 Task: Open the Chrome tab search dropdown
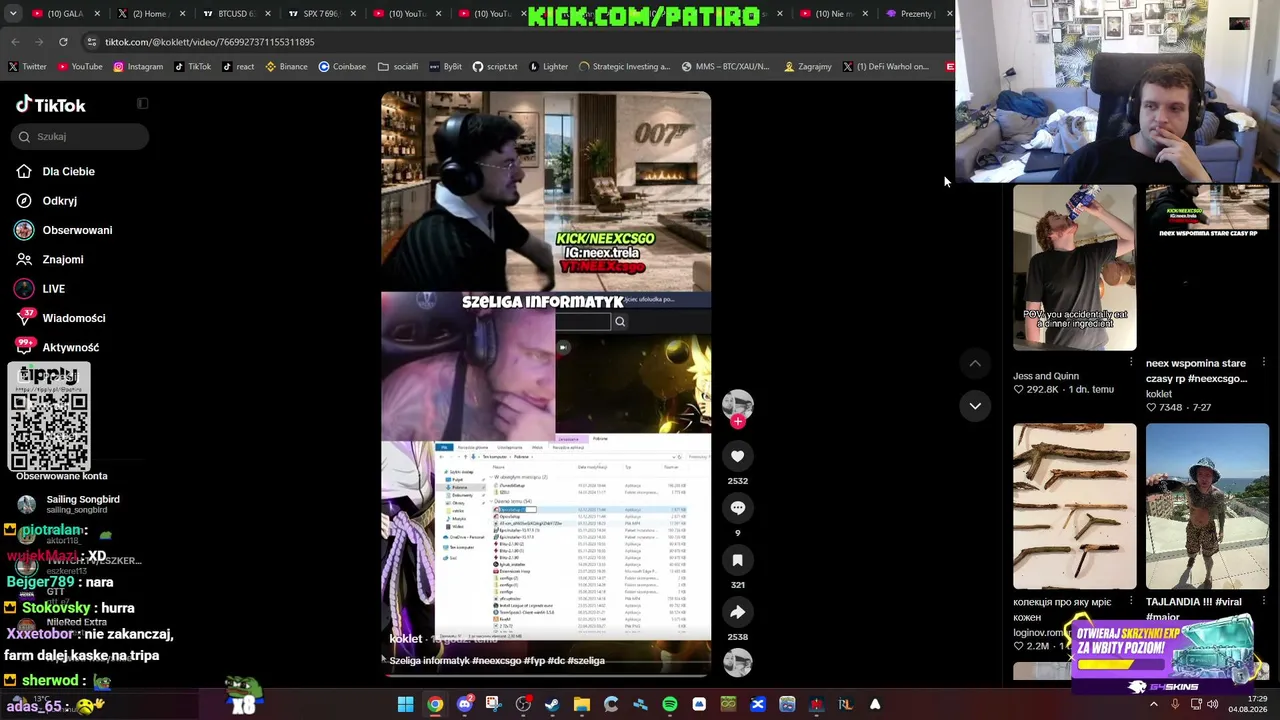tap(13, 14)
